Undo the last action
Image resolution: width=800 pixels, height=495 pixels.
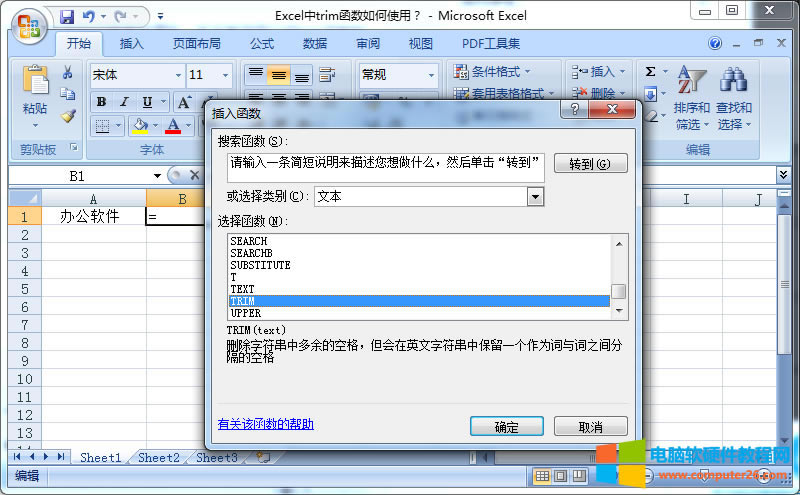click(89, 17)
